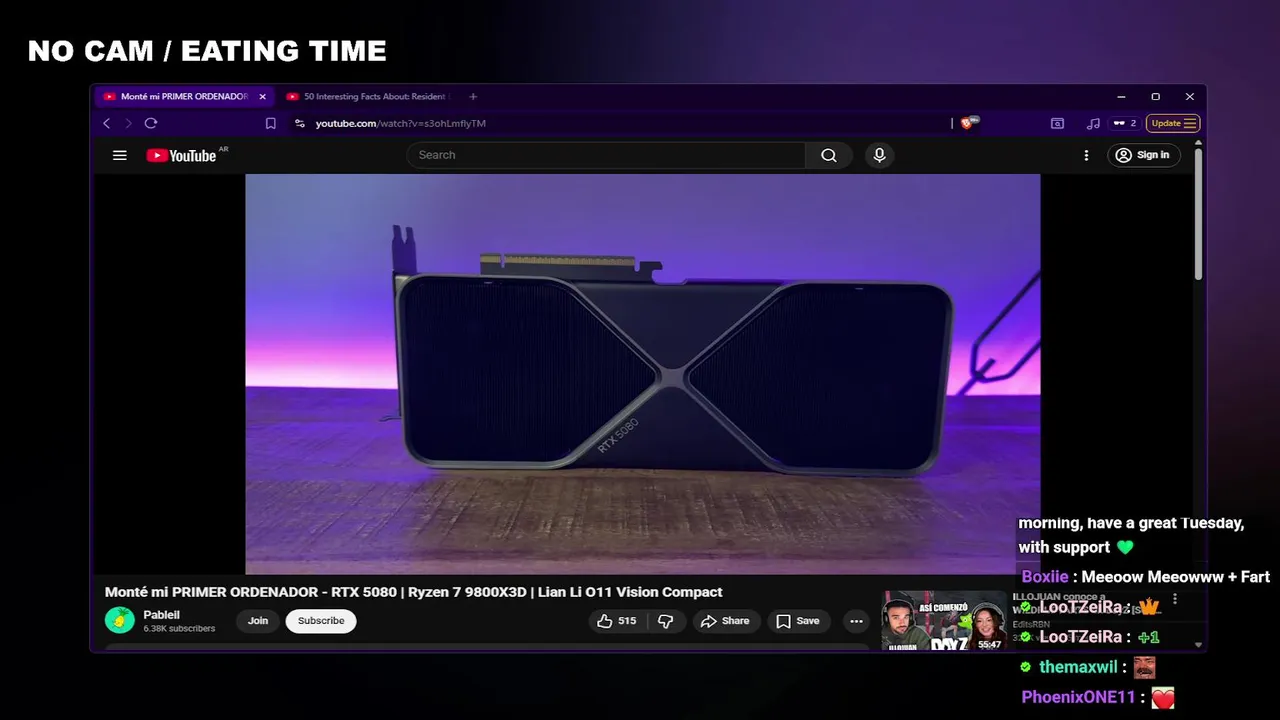Click the page vertical scrollbar thumb
Screen dimensions: 1280x720
1198,215
